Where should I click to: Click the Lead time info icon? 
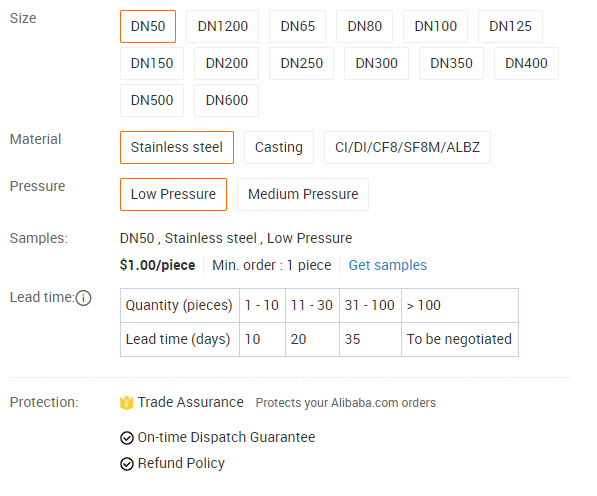83,298
